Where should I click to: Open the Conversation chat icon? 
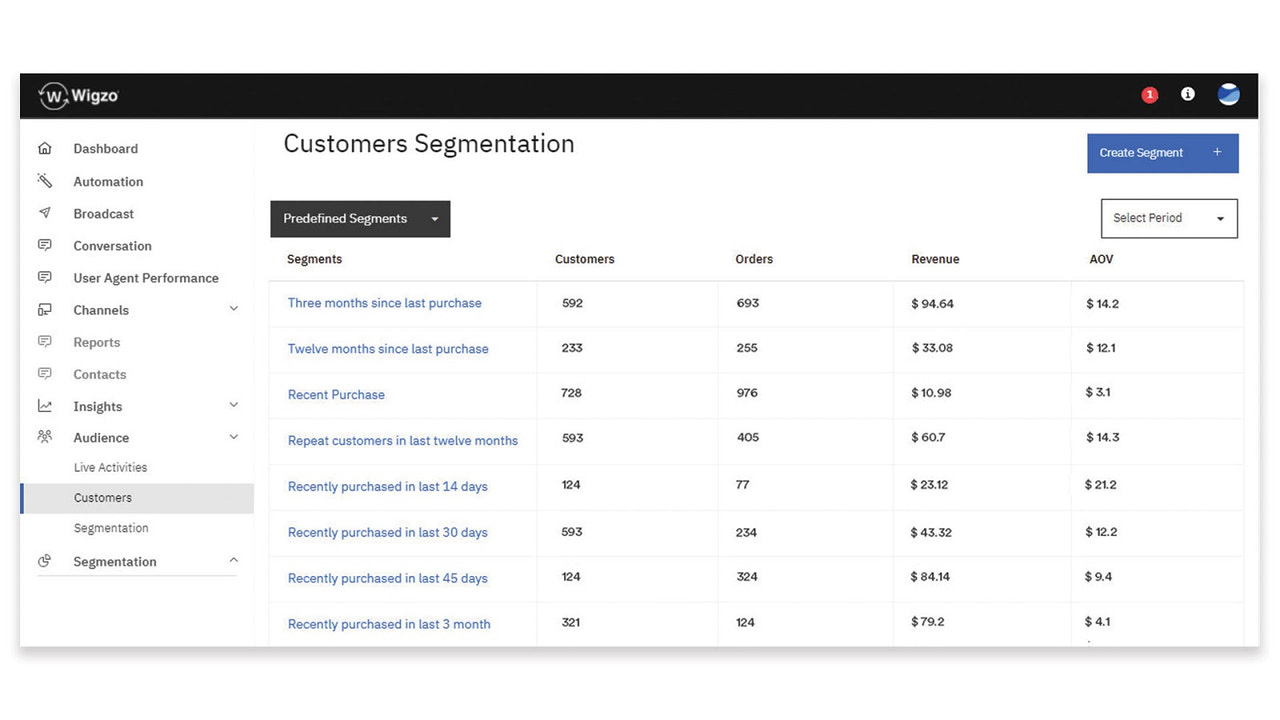point(44,245)
